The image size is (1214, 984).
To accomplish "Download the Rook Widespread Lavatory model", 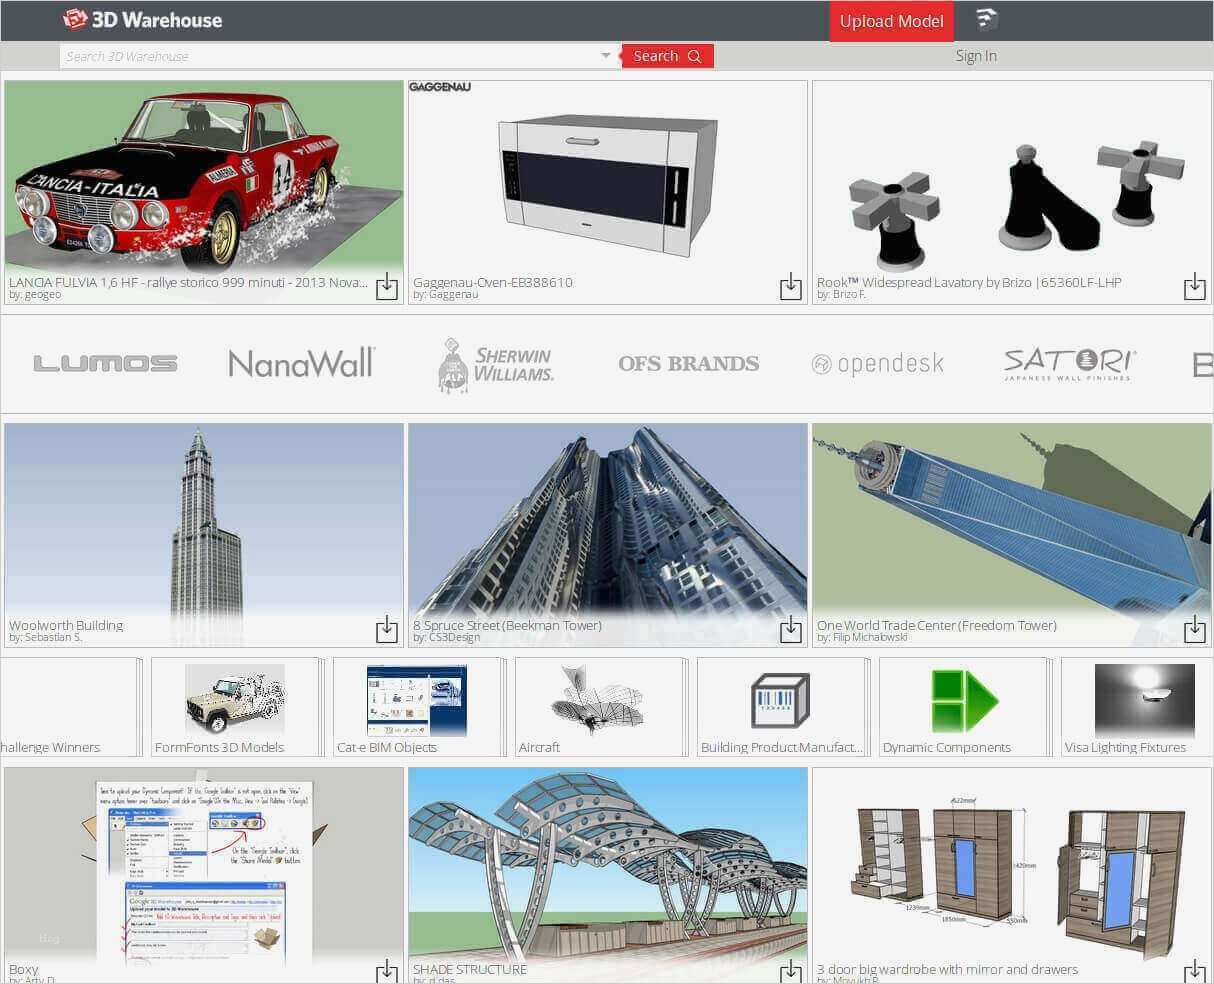I will (x=1195, y=287).
